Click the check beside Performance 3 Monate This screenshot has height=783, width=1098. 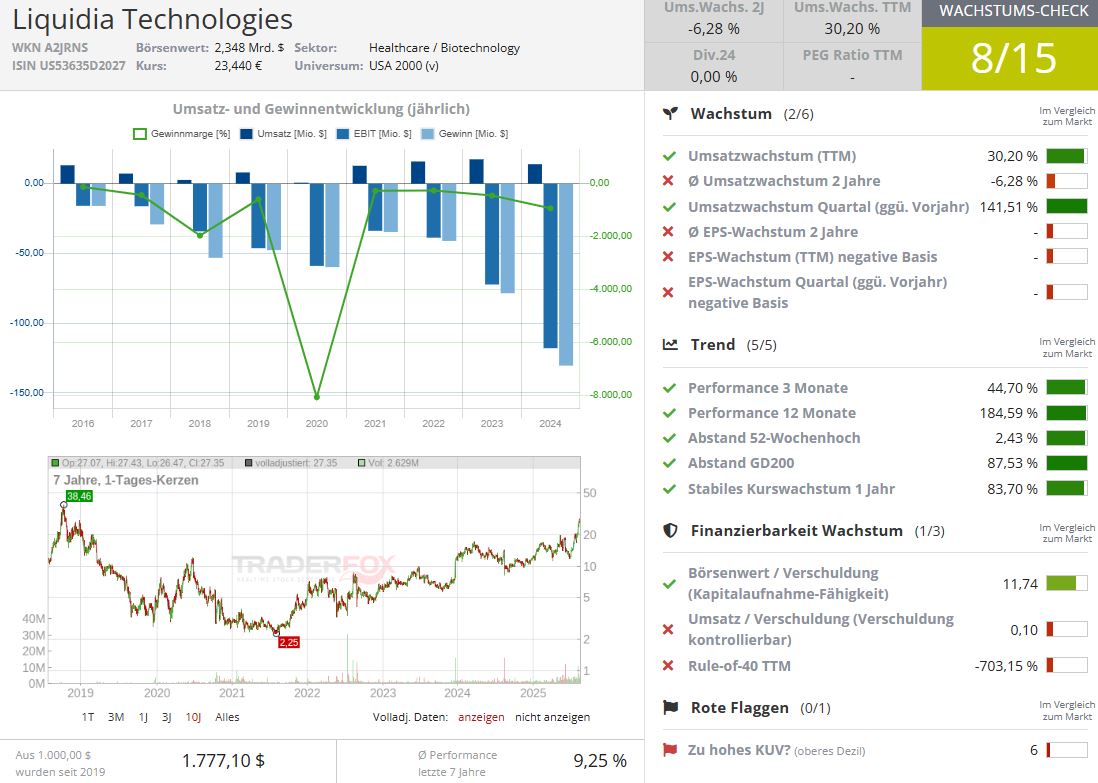tap(669, 388)
